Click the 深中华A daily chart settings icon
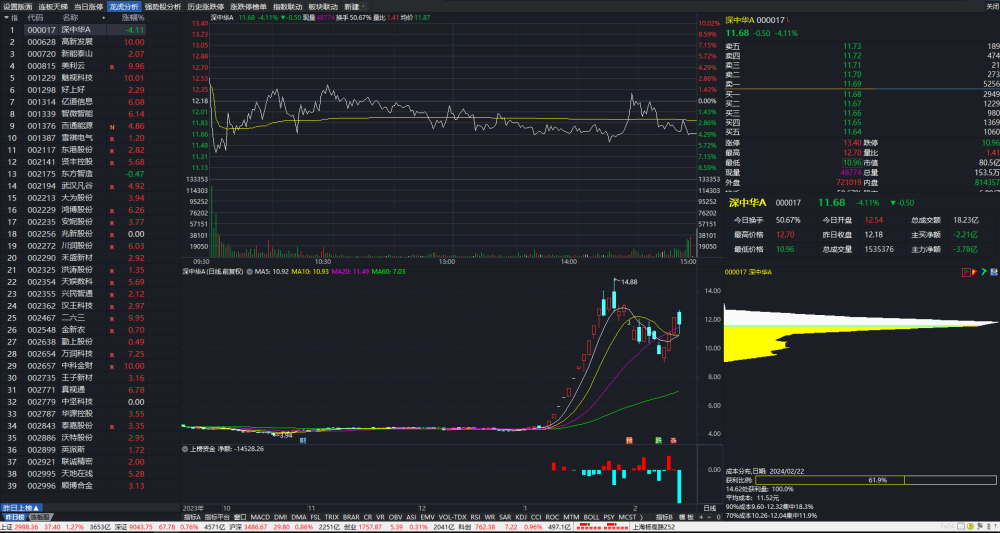The width and height of the screenshot is (1000, 533). [249, 272]
